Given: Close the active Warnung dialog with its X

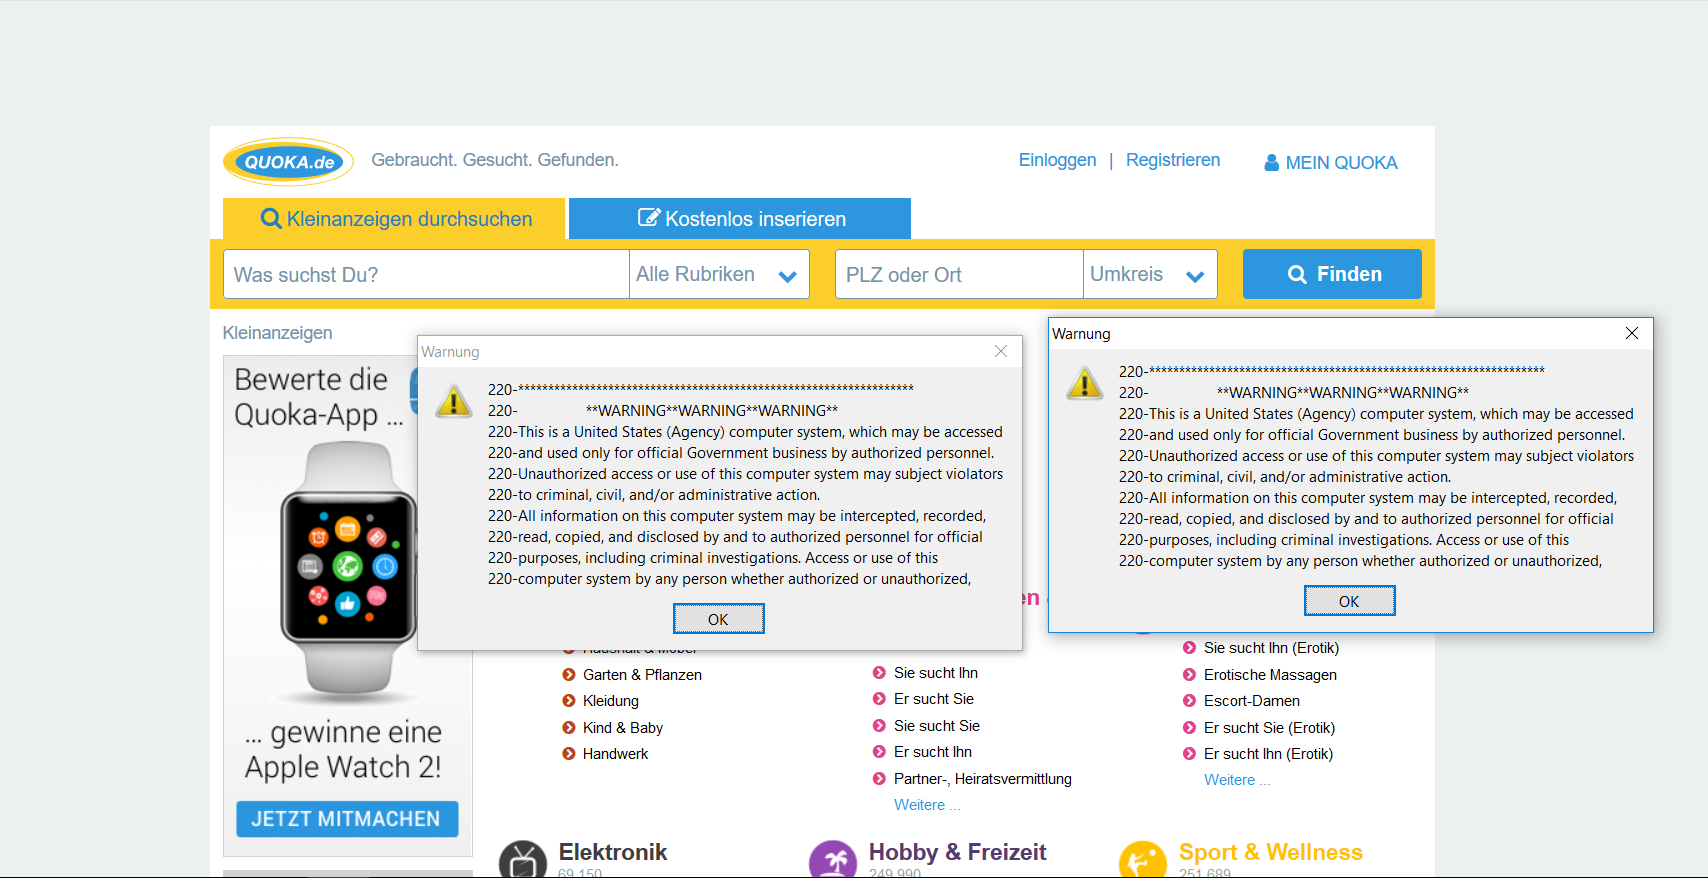Looking at the screenshot, I should (x=1632, y=333).
